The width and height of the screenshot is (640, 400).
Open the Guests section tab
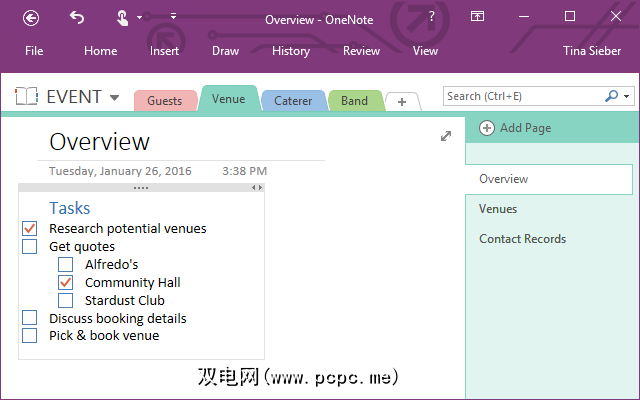click(165, 100)
